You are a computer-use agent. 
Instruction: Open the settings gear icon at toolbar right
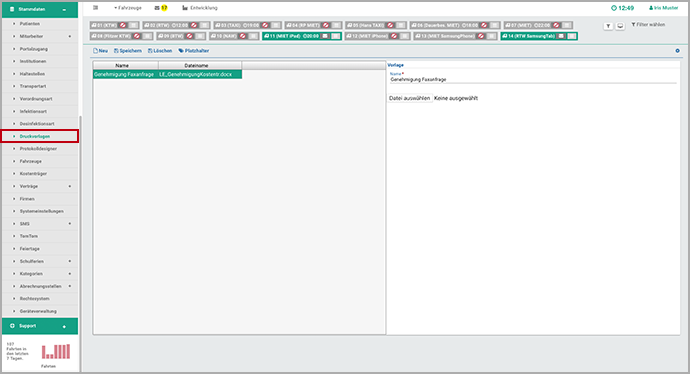click(x=678, y=51)
